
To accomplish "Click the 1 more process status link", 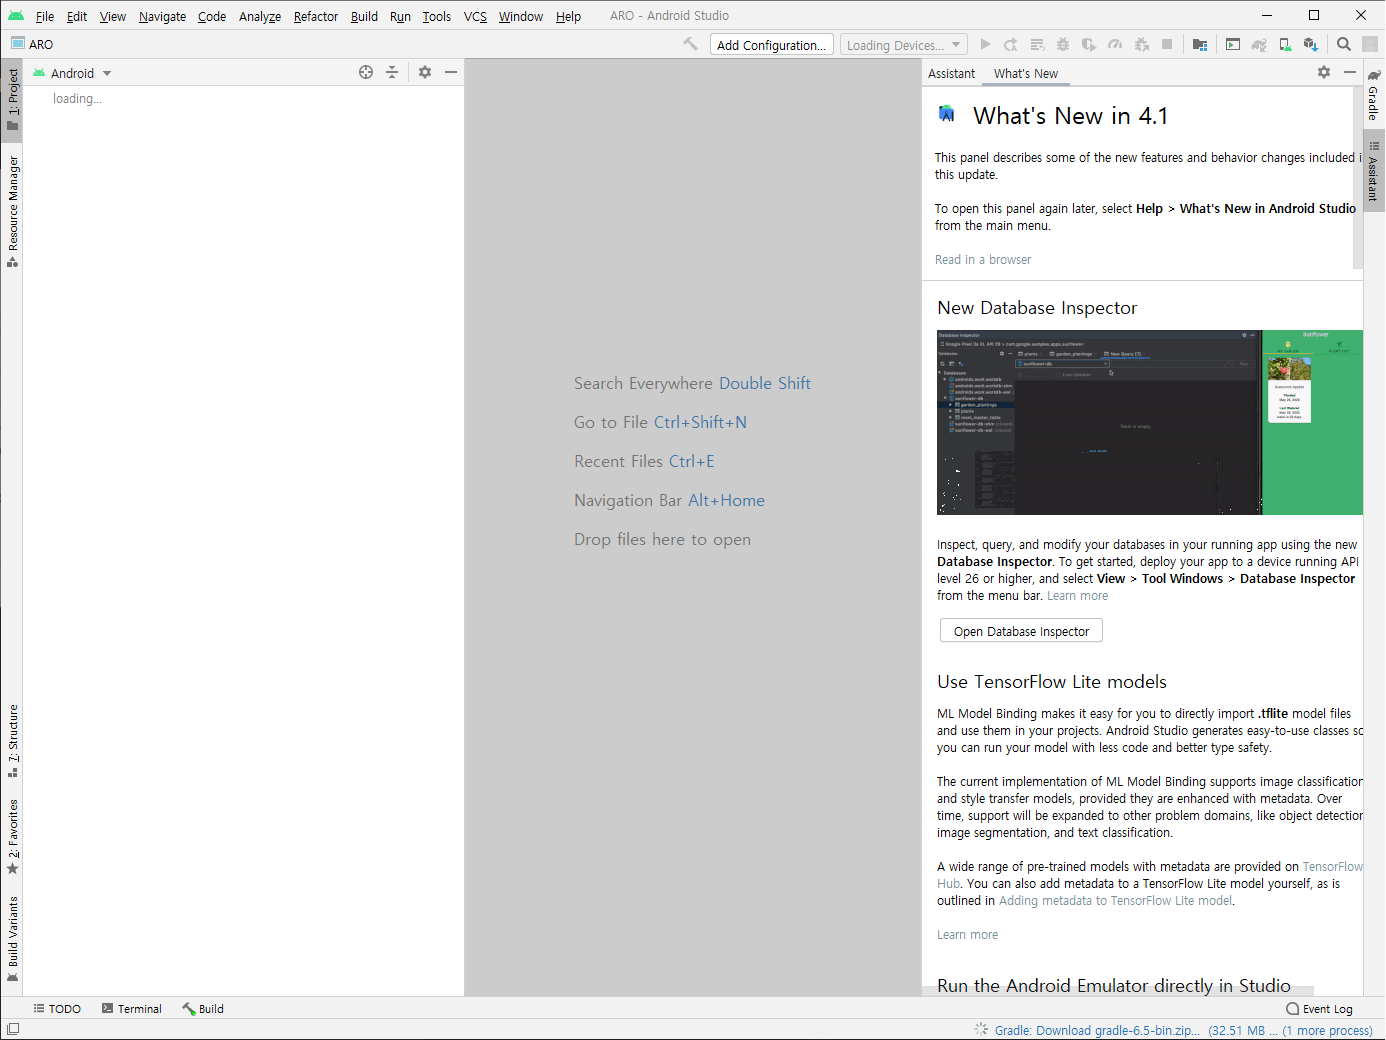I will coord(1328,1030).
